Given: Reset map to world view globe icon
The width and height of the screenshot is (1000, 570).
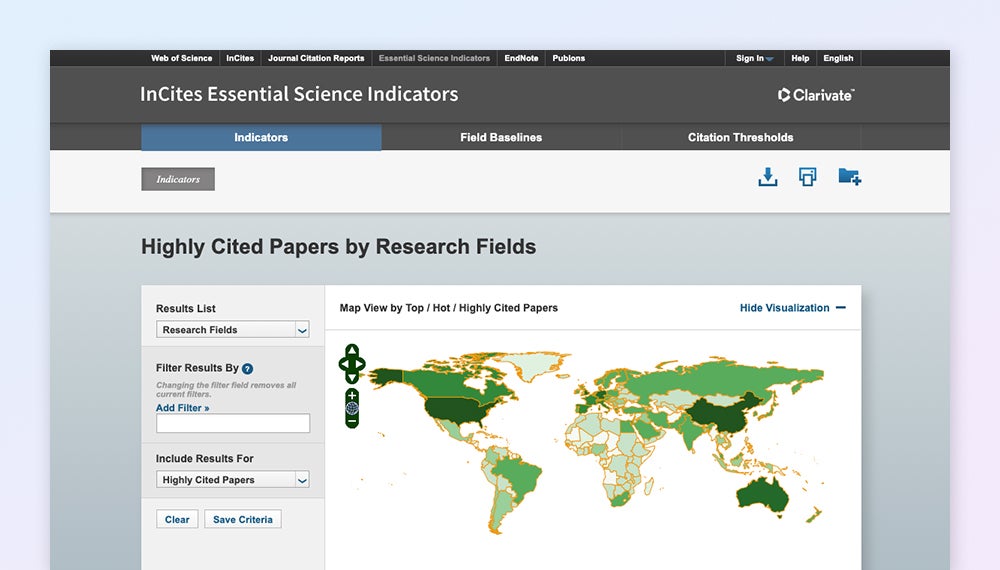Looking at the screenshot, I should [x=352, y=409].
